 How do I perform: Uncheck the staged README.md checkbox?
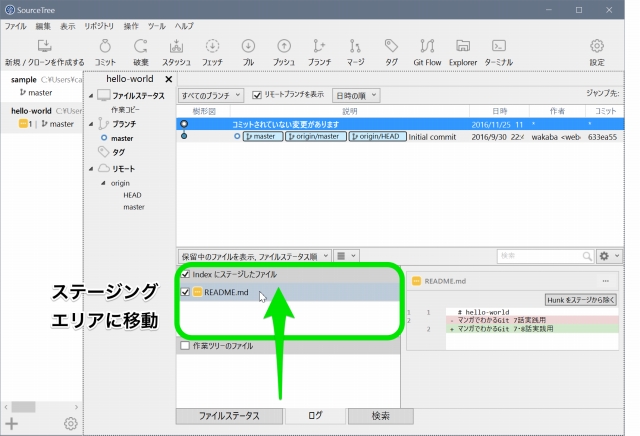(x=185, y=292)
